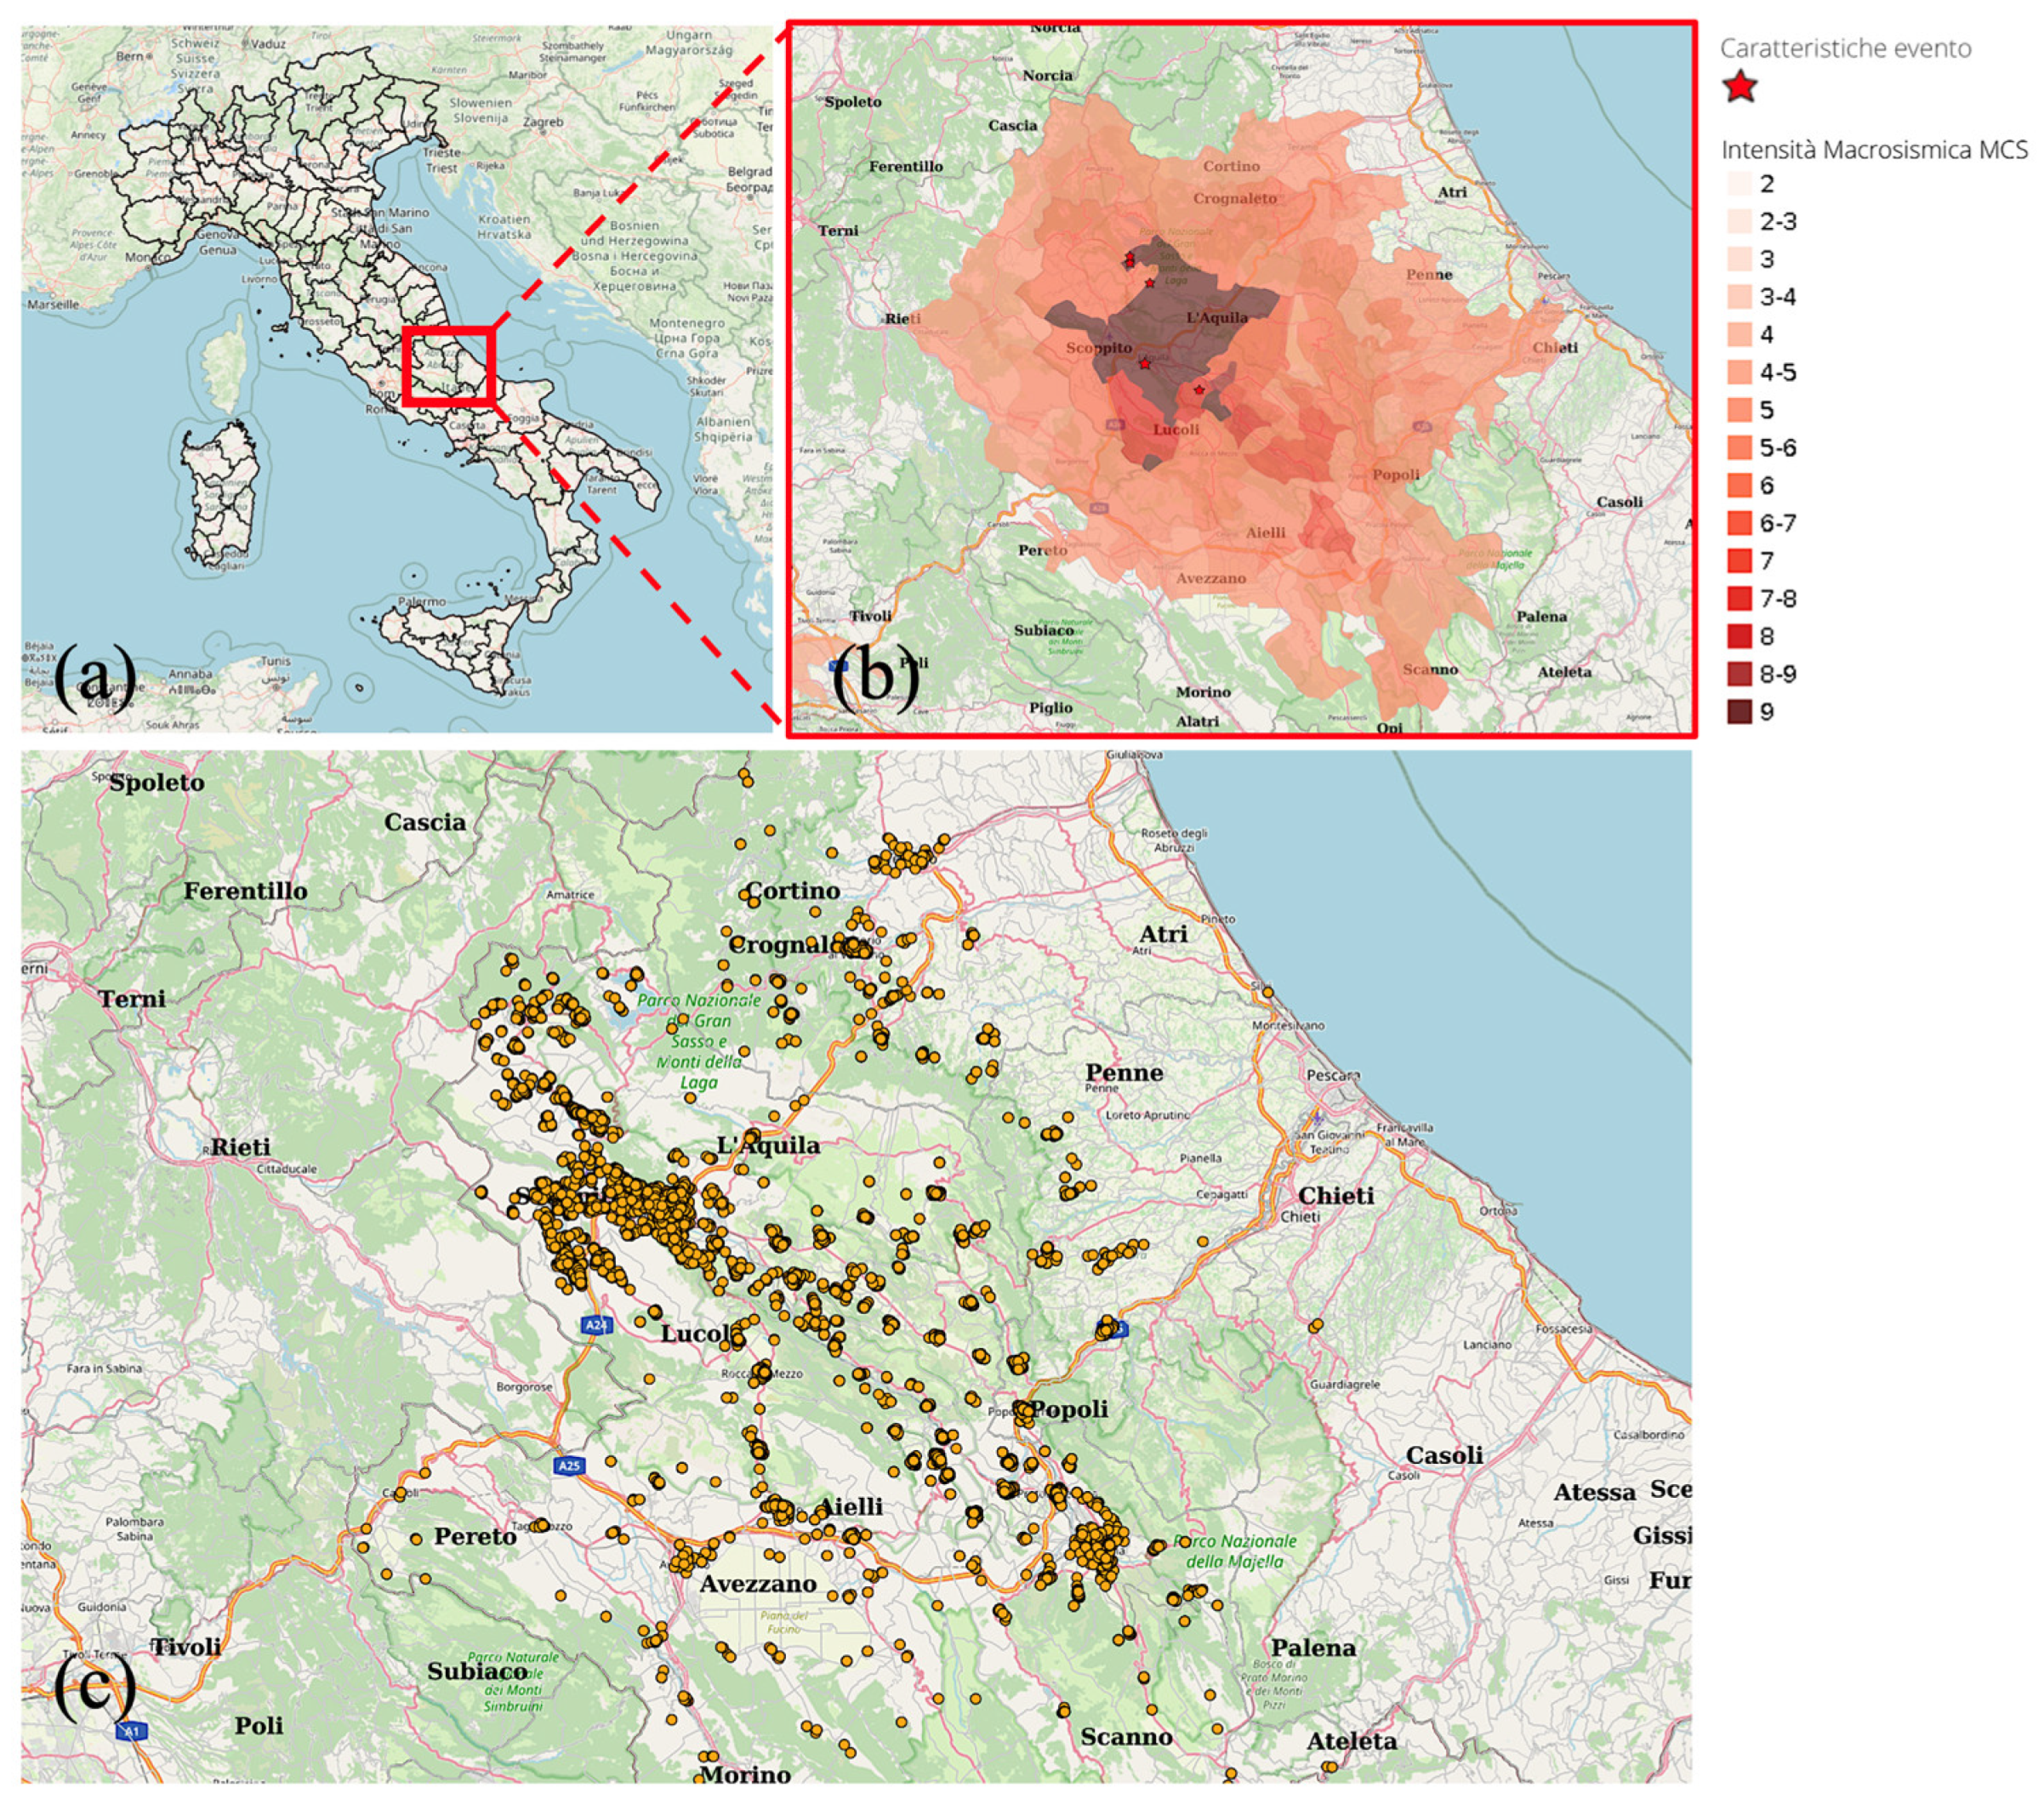
Task: Click the Chieti label on map (c)
Action: 1336,1195
